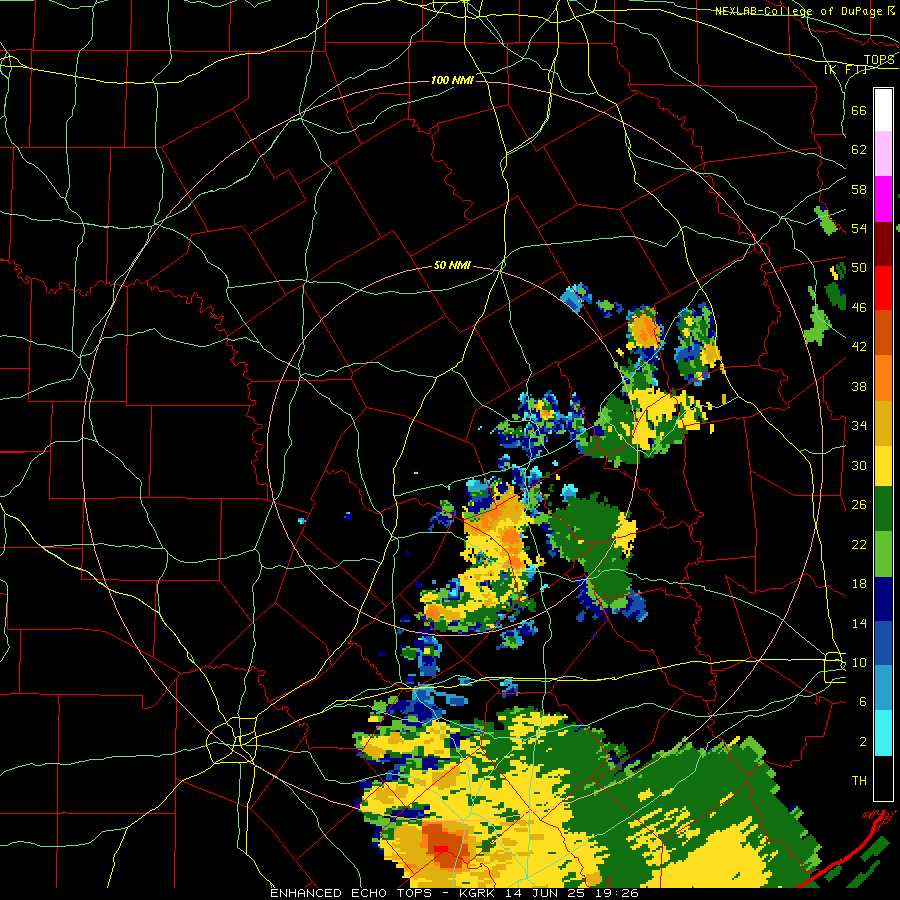Click the legend value "42"

coord(859,347)
